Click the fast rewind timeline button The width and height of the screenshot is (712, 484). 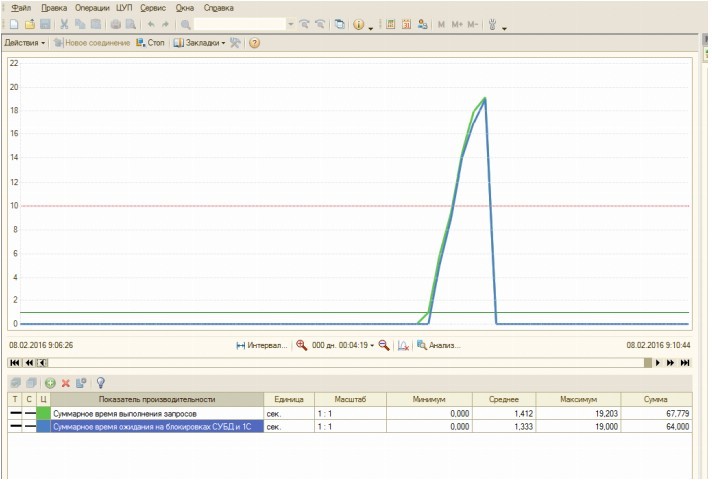[x=29, y=363]
